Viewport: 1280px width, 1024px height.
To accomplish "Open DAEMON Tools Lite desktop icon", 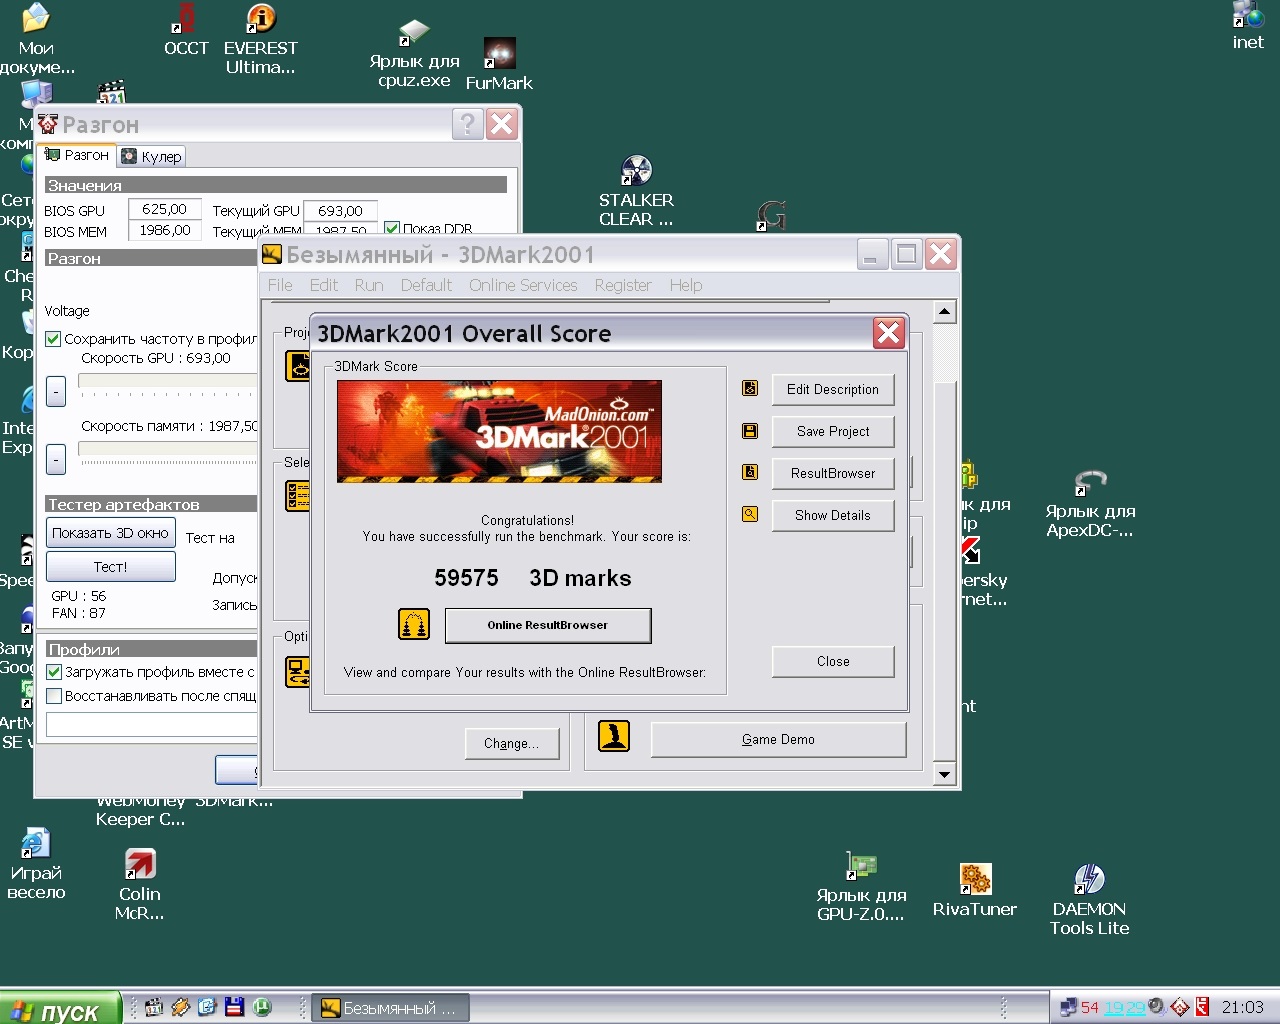I will pyautogui.click(x=1089, y=880).
